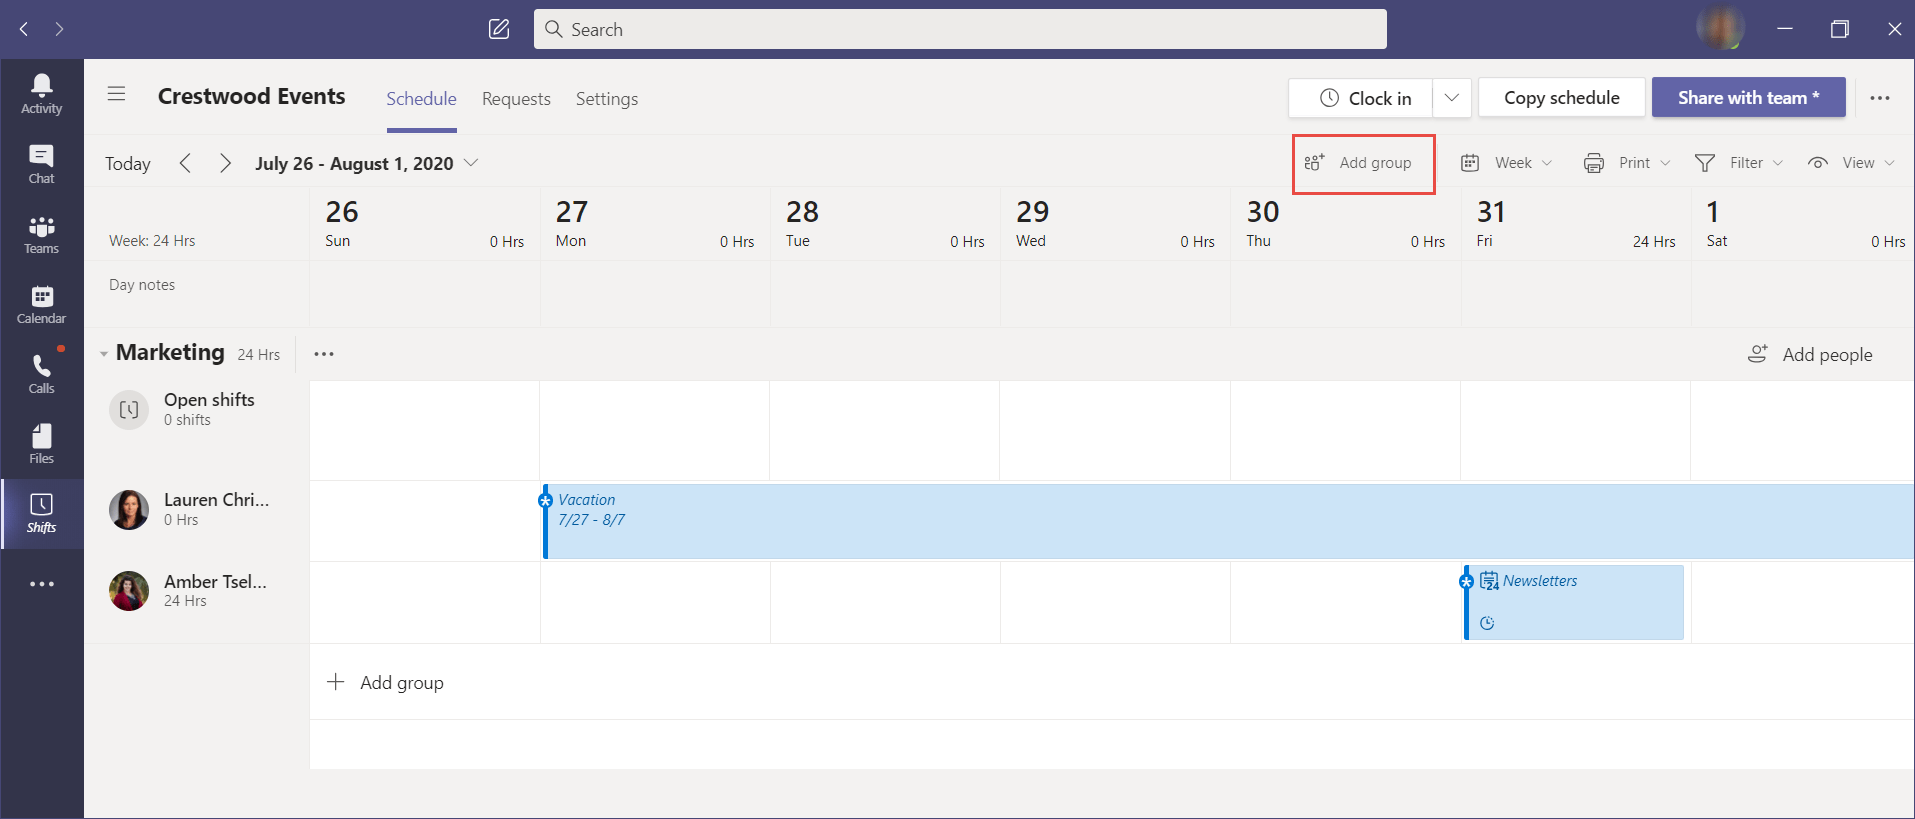Click Copy schedule
The image size is (1915, 819).
click(x=1562, y=98)
